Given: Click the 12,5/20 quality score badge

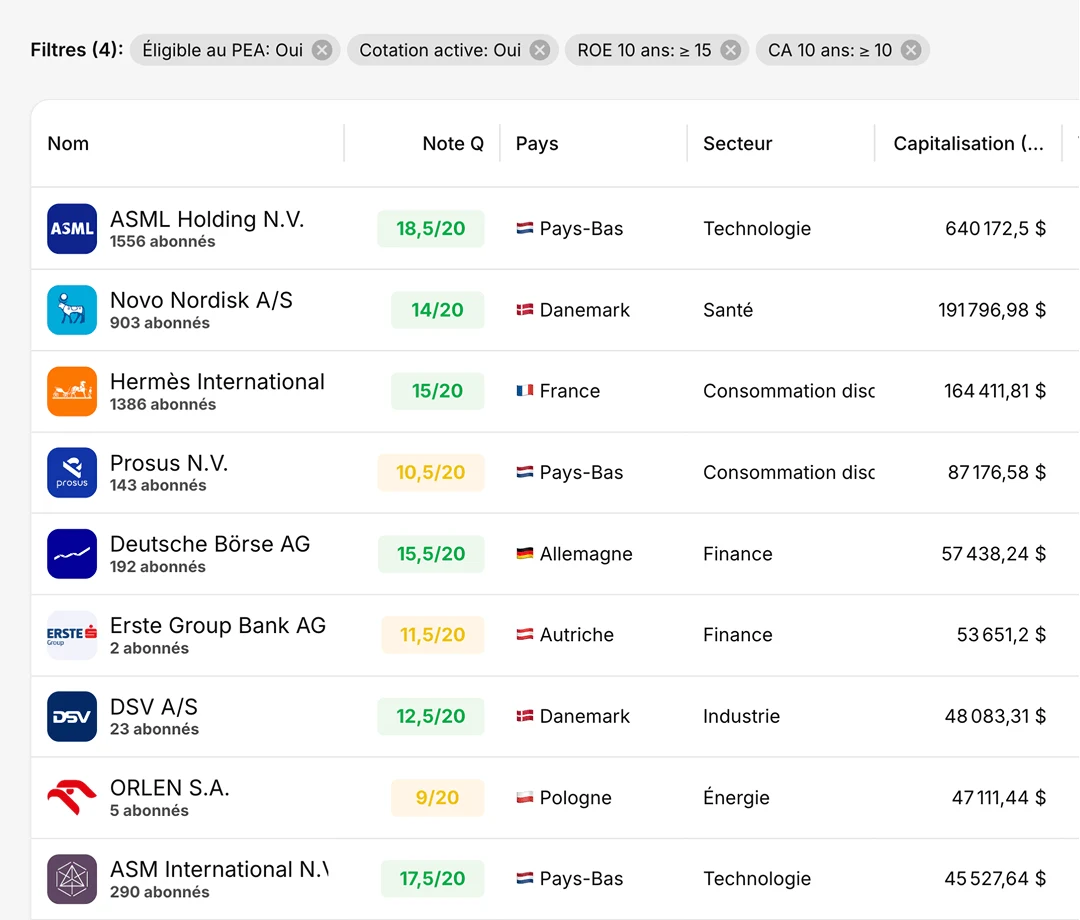Looking at the screenshot, I should point(430,716).
